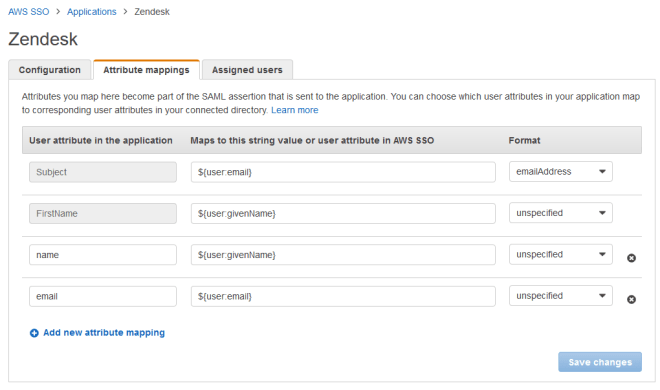This screenshot has width=660, height=390.
Task: Remove the name attribute mapping row
Action: tap(631, 258)
